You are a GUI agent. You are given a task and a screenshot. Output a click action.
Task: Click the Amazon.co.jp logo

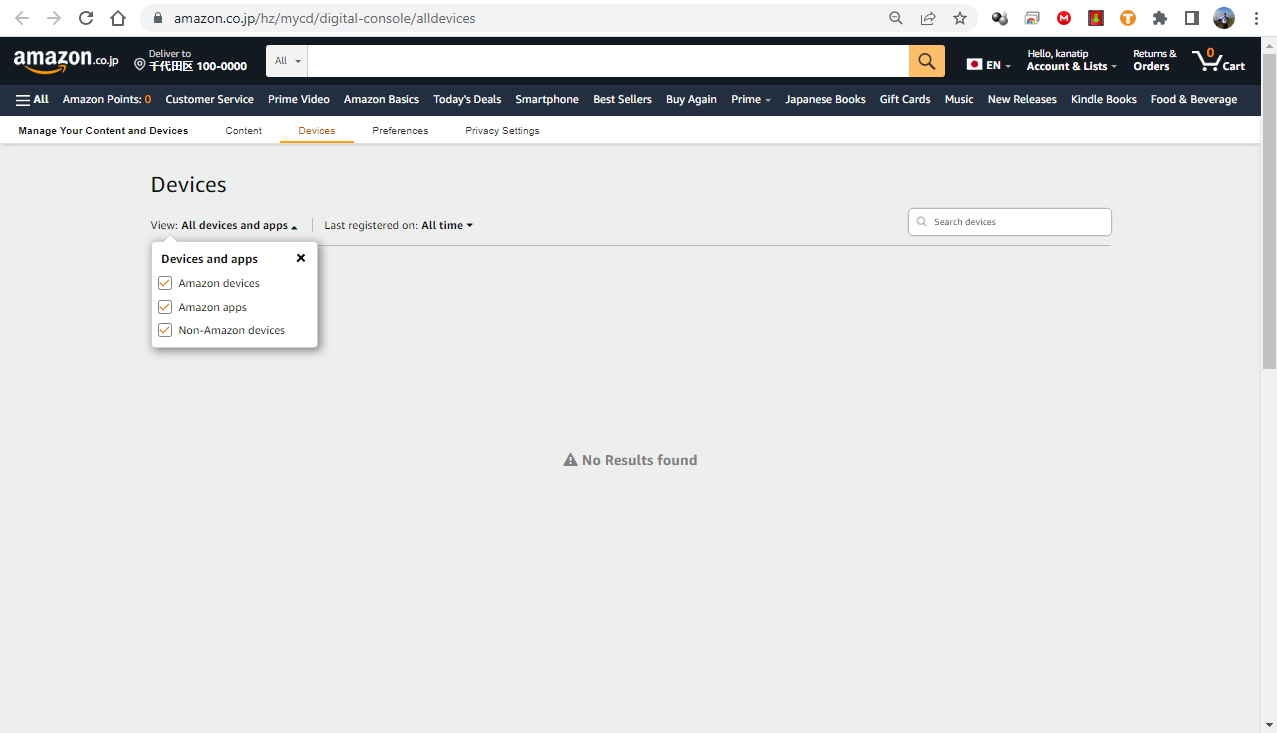[66, 61]
